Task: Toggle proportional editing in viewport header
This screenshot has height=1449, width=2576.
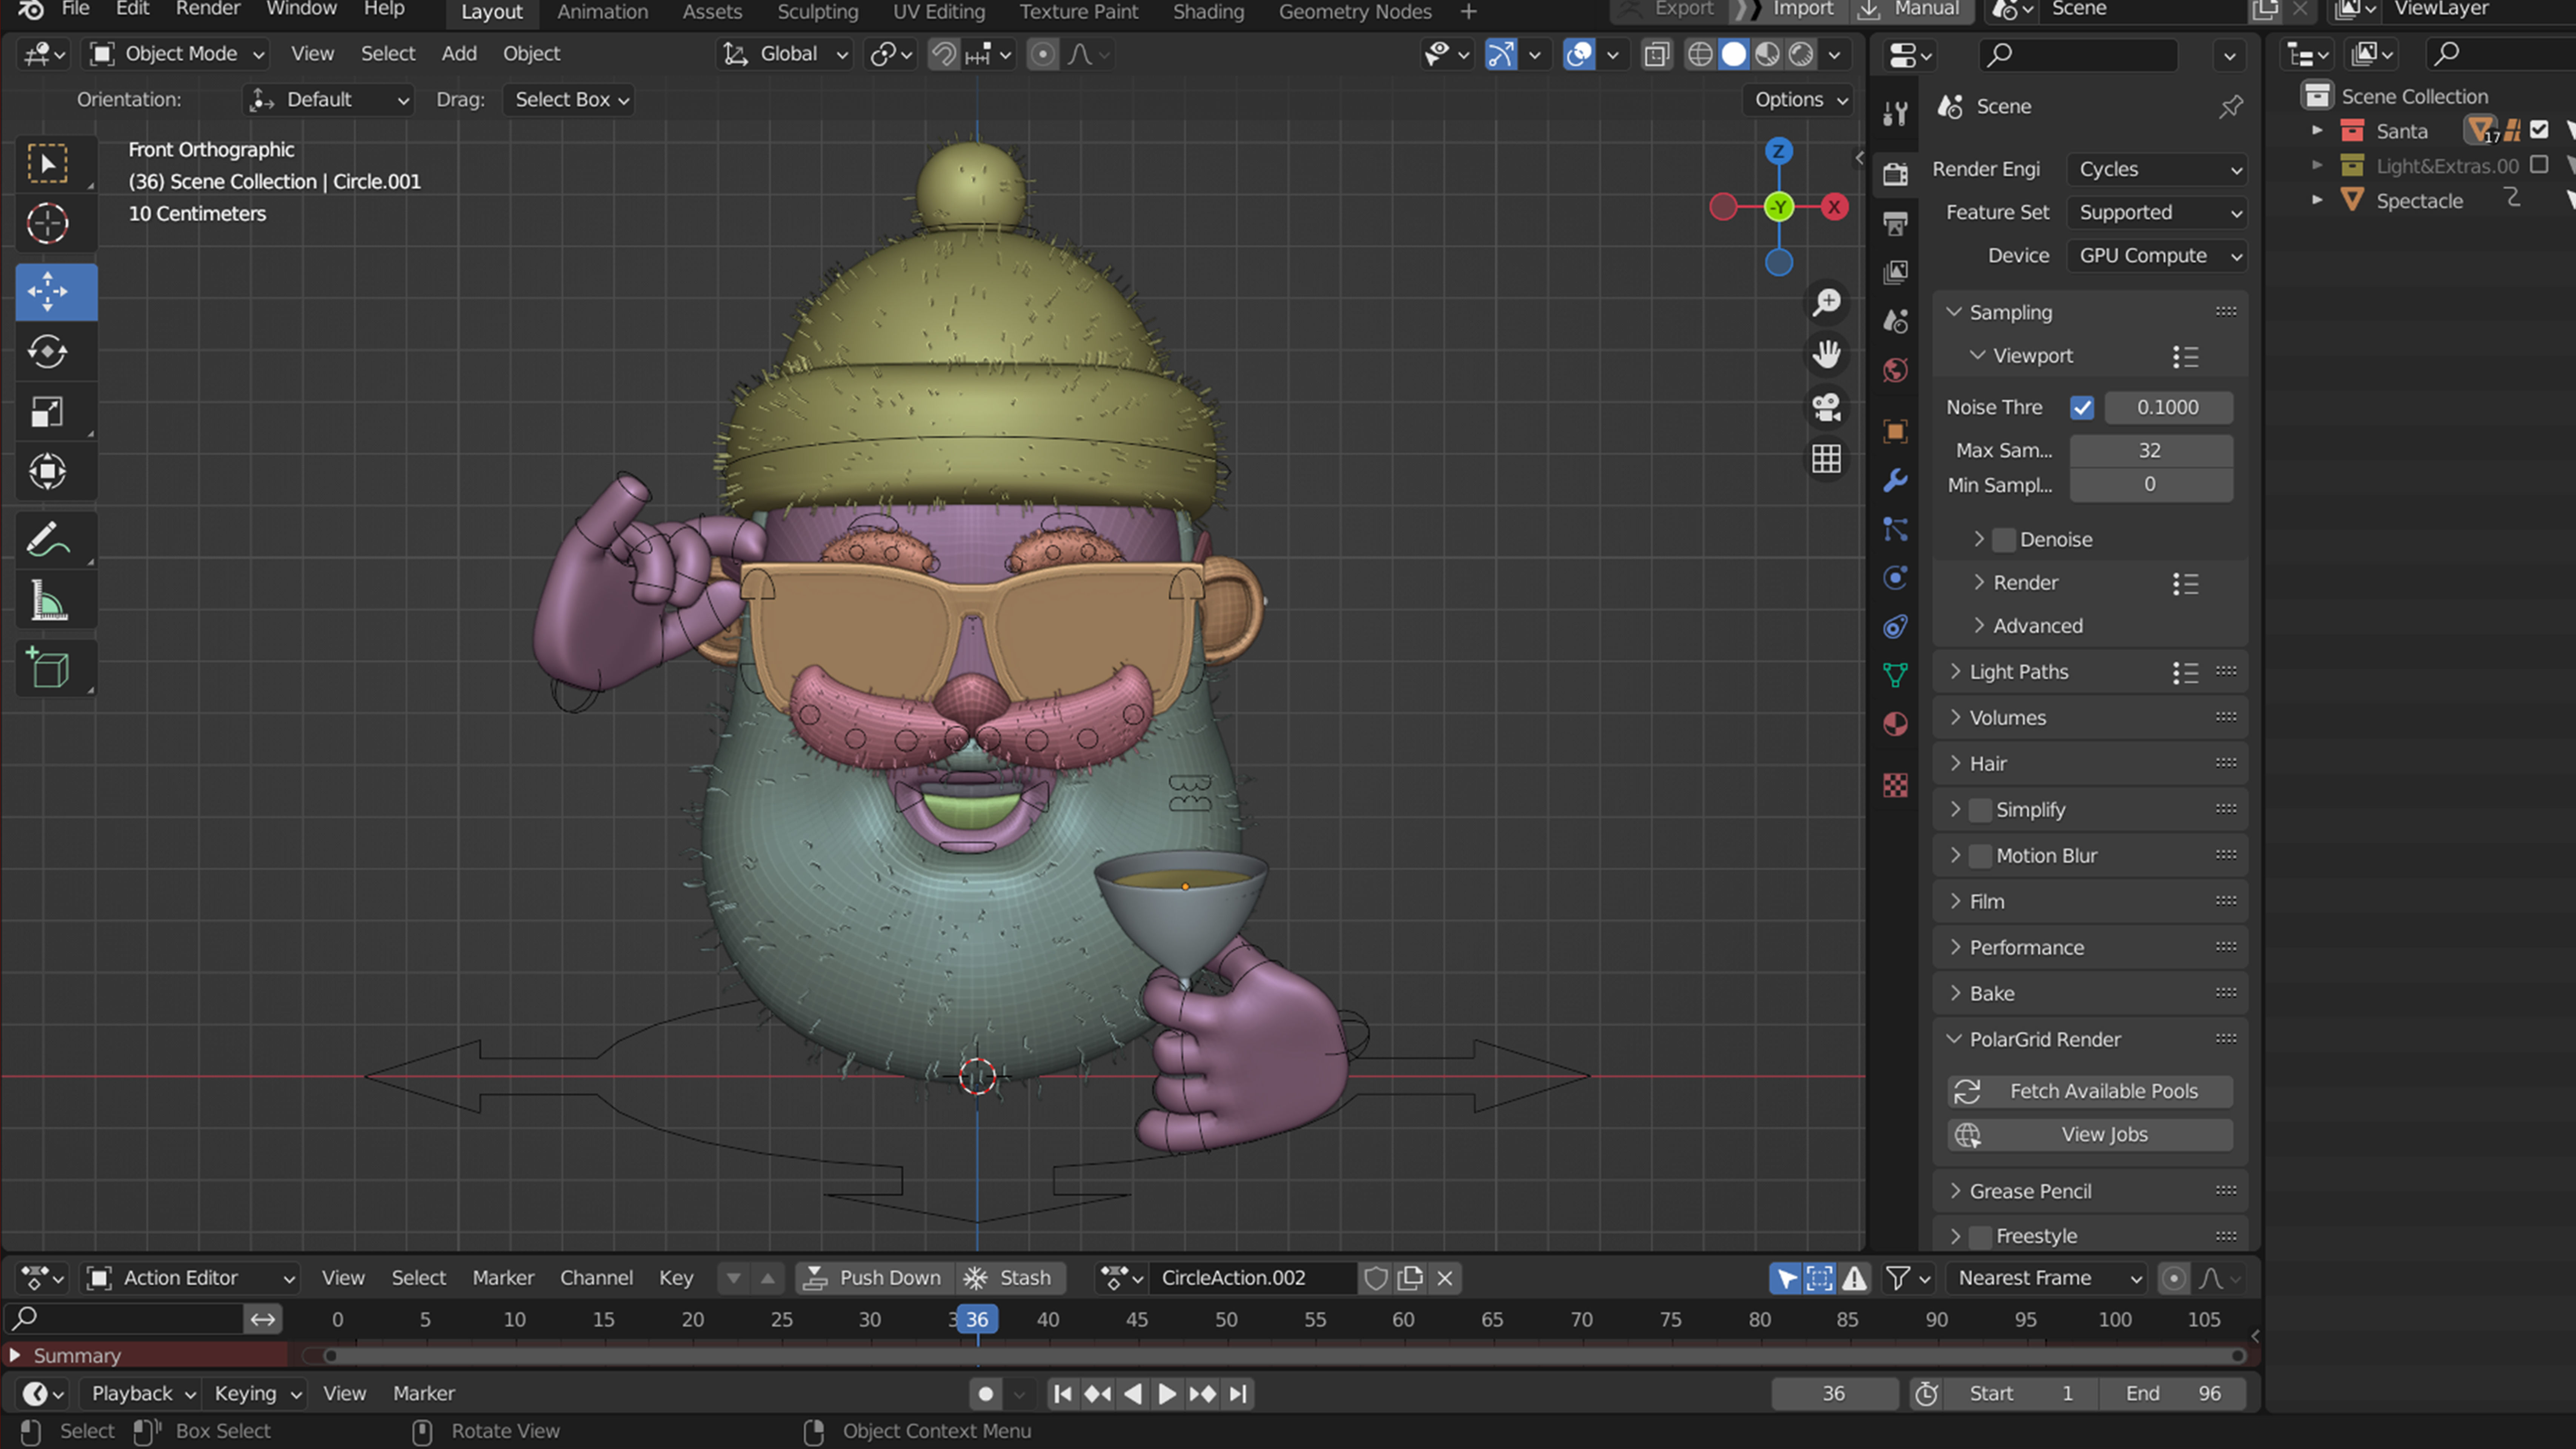Action: point(1042,54)
